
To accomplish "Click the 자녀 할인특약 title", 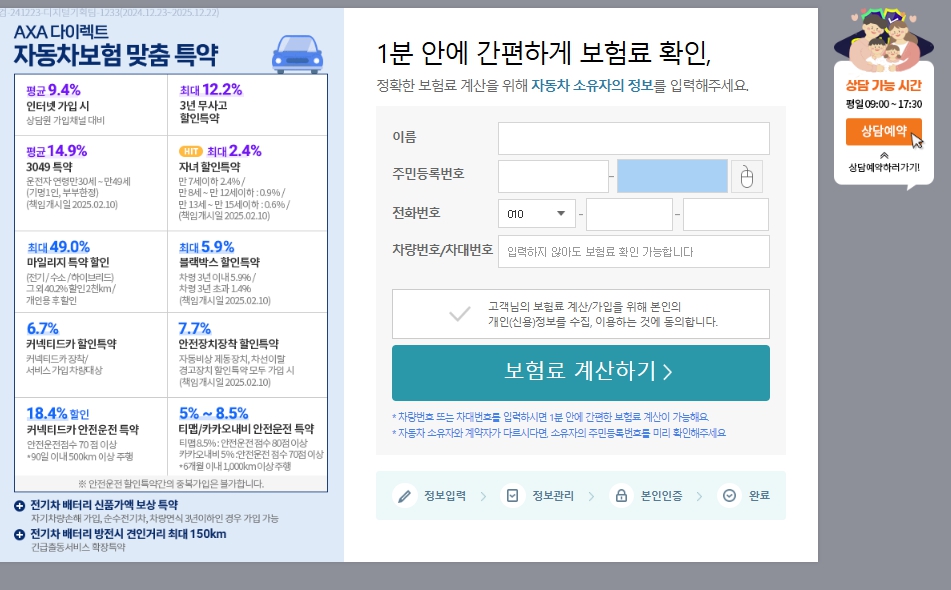I will [x=209, y=167].
